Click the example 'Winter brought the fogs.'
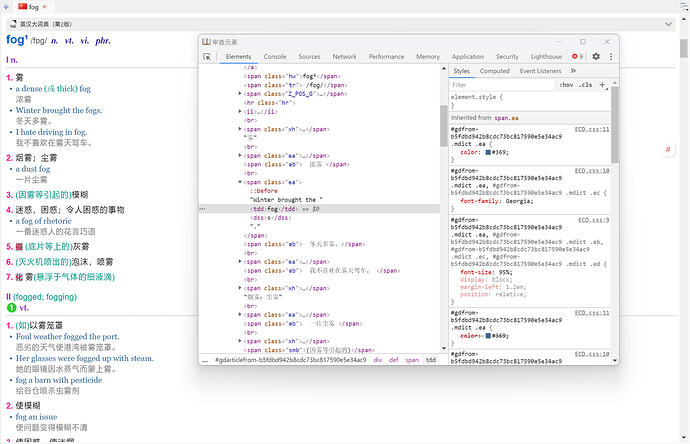Image resolution: width=690 pixels, height=444 pixels. [59, 110]
